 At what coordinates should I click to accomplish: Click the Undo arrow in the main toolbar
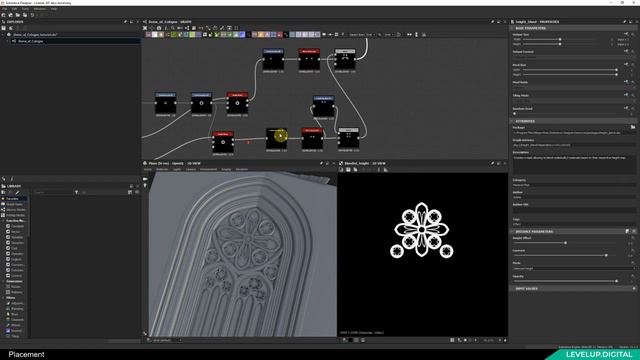pyautogui.click(x=32, y=15)
